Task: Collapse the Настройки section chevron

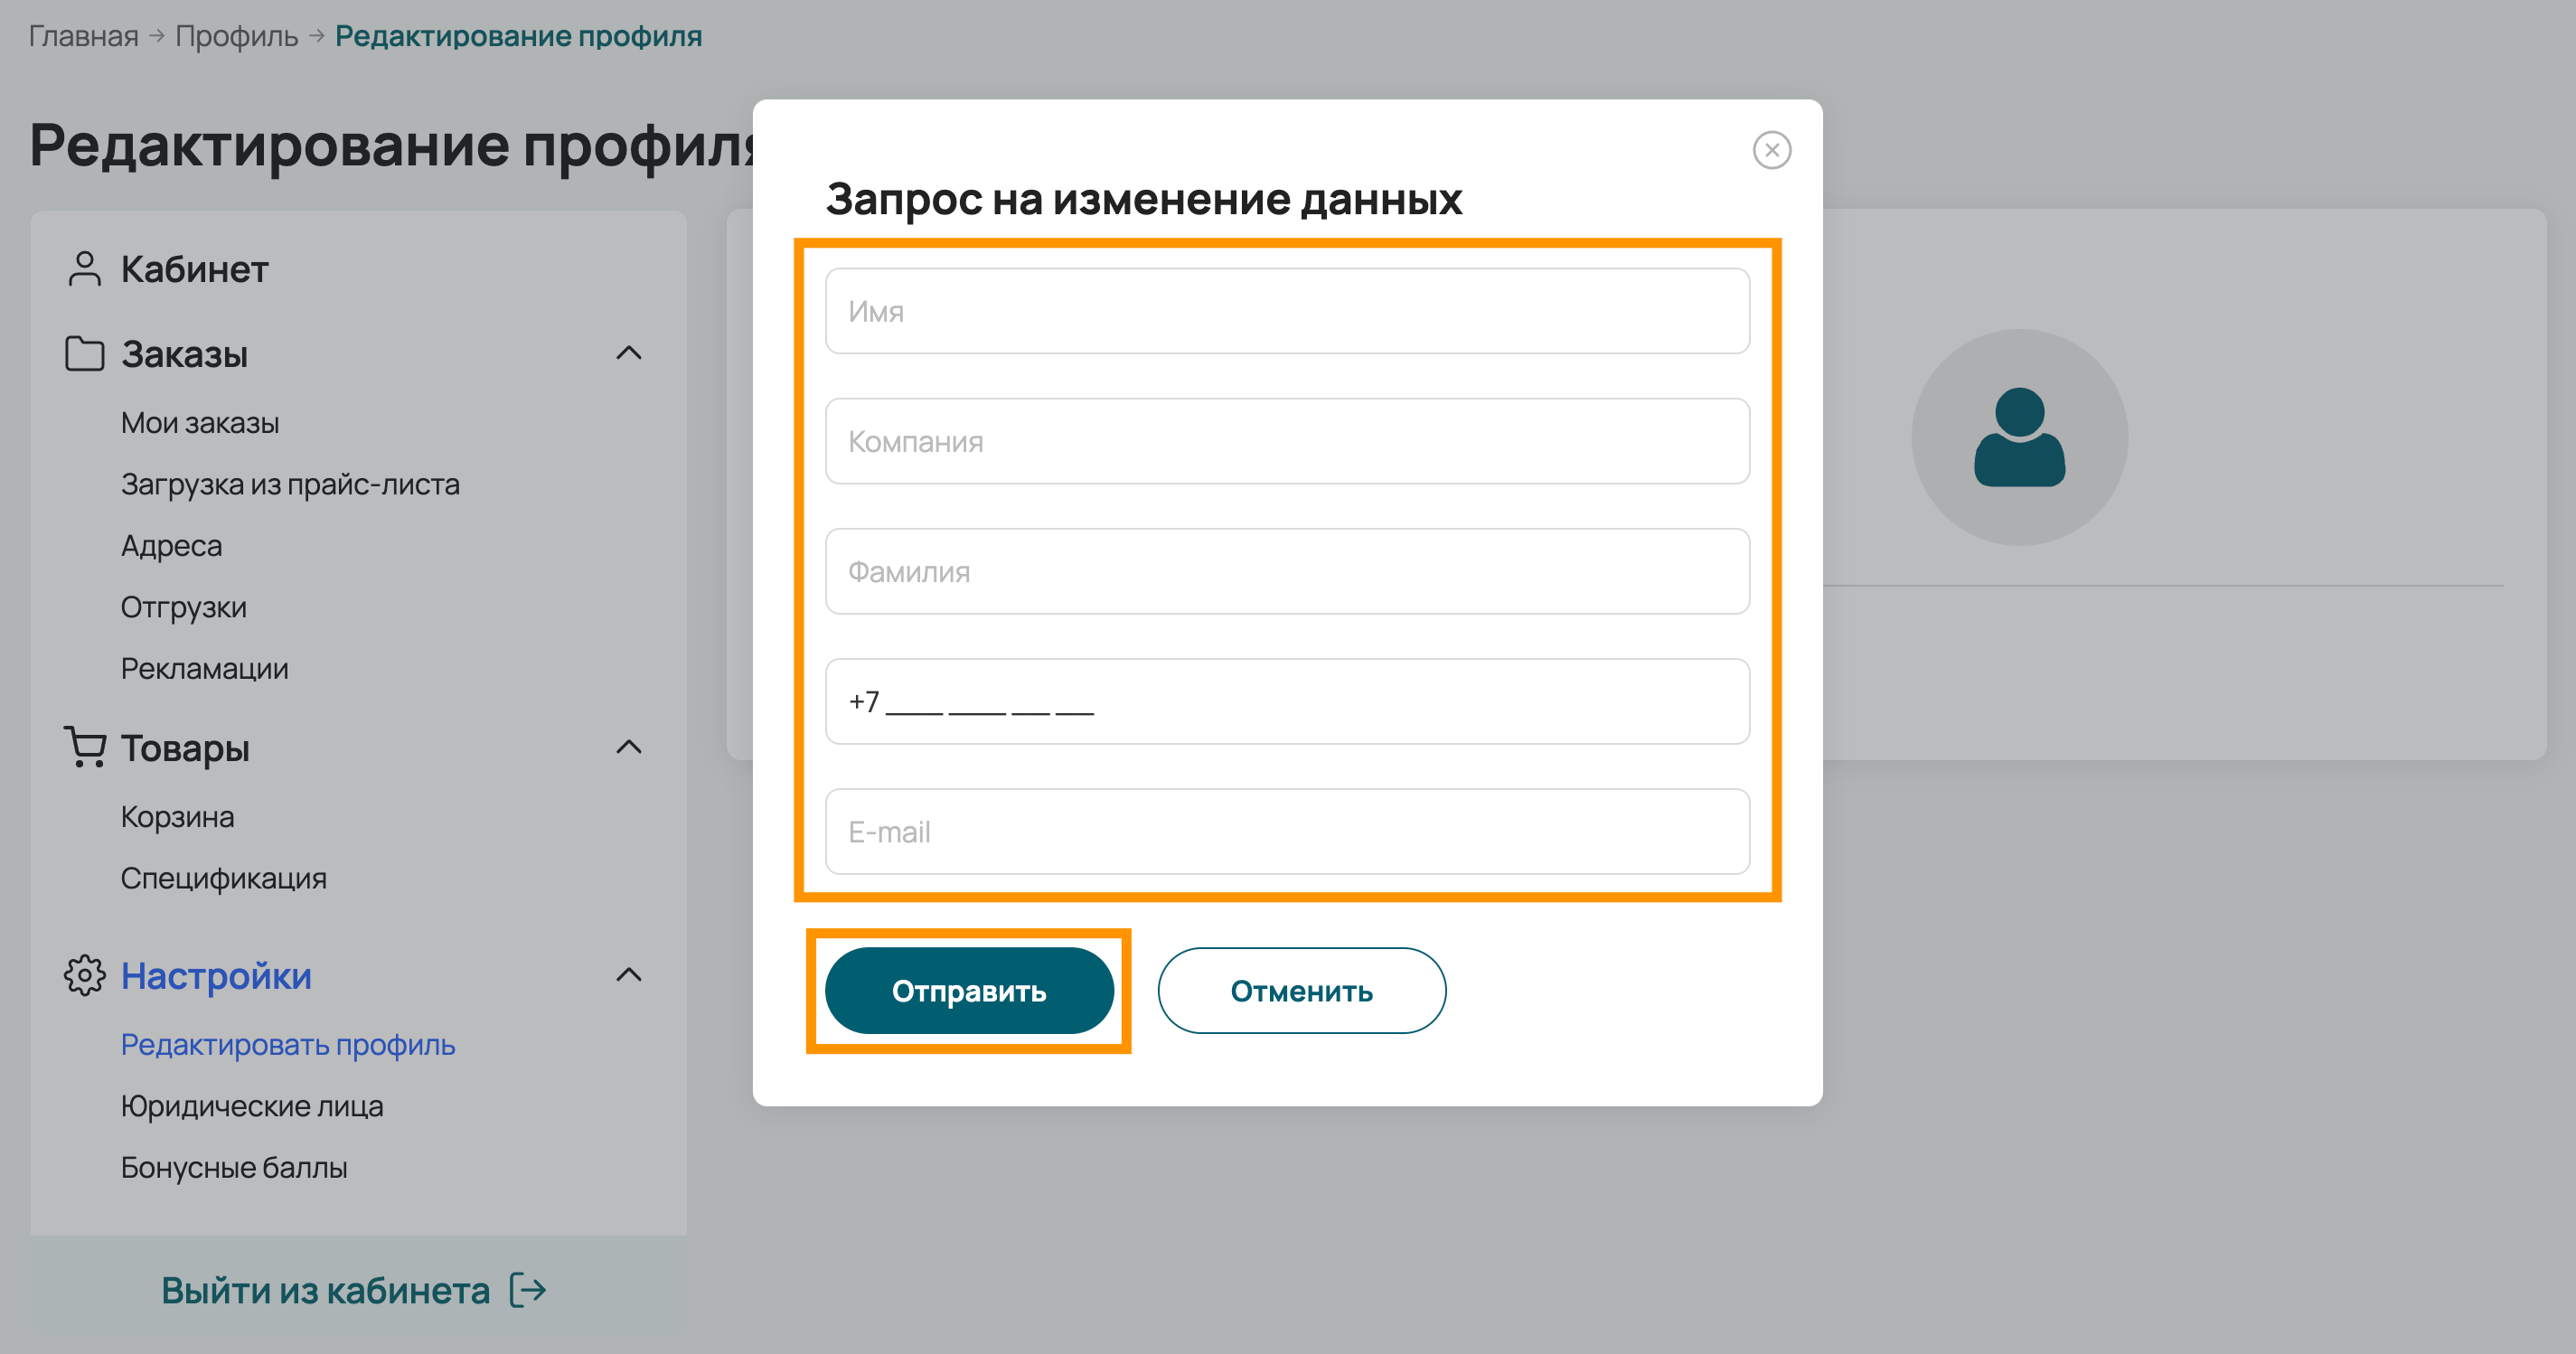Action: tap(629, 975)
